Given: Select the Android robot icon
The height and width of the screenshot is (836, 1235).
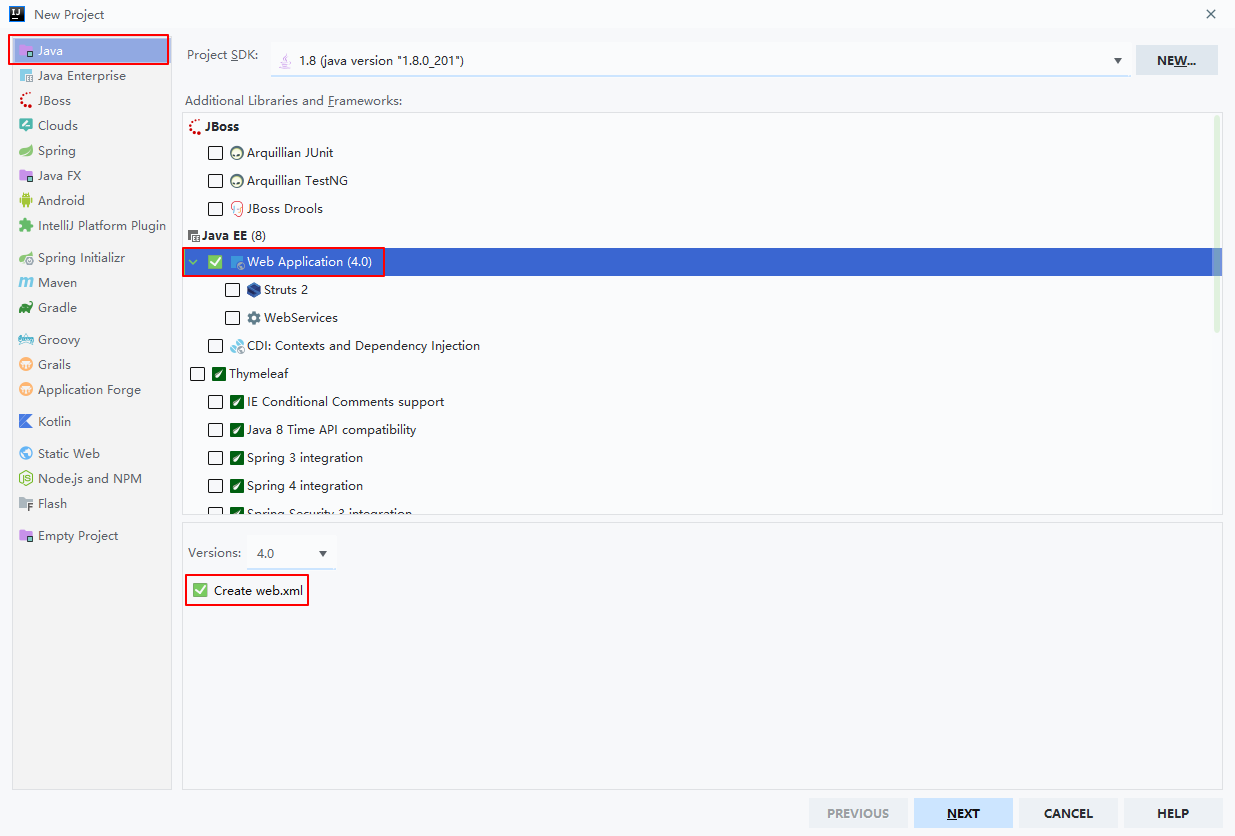Looking at the screenshot, I should pos(26,200).
